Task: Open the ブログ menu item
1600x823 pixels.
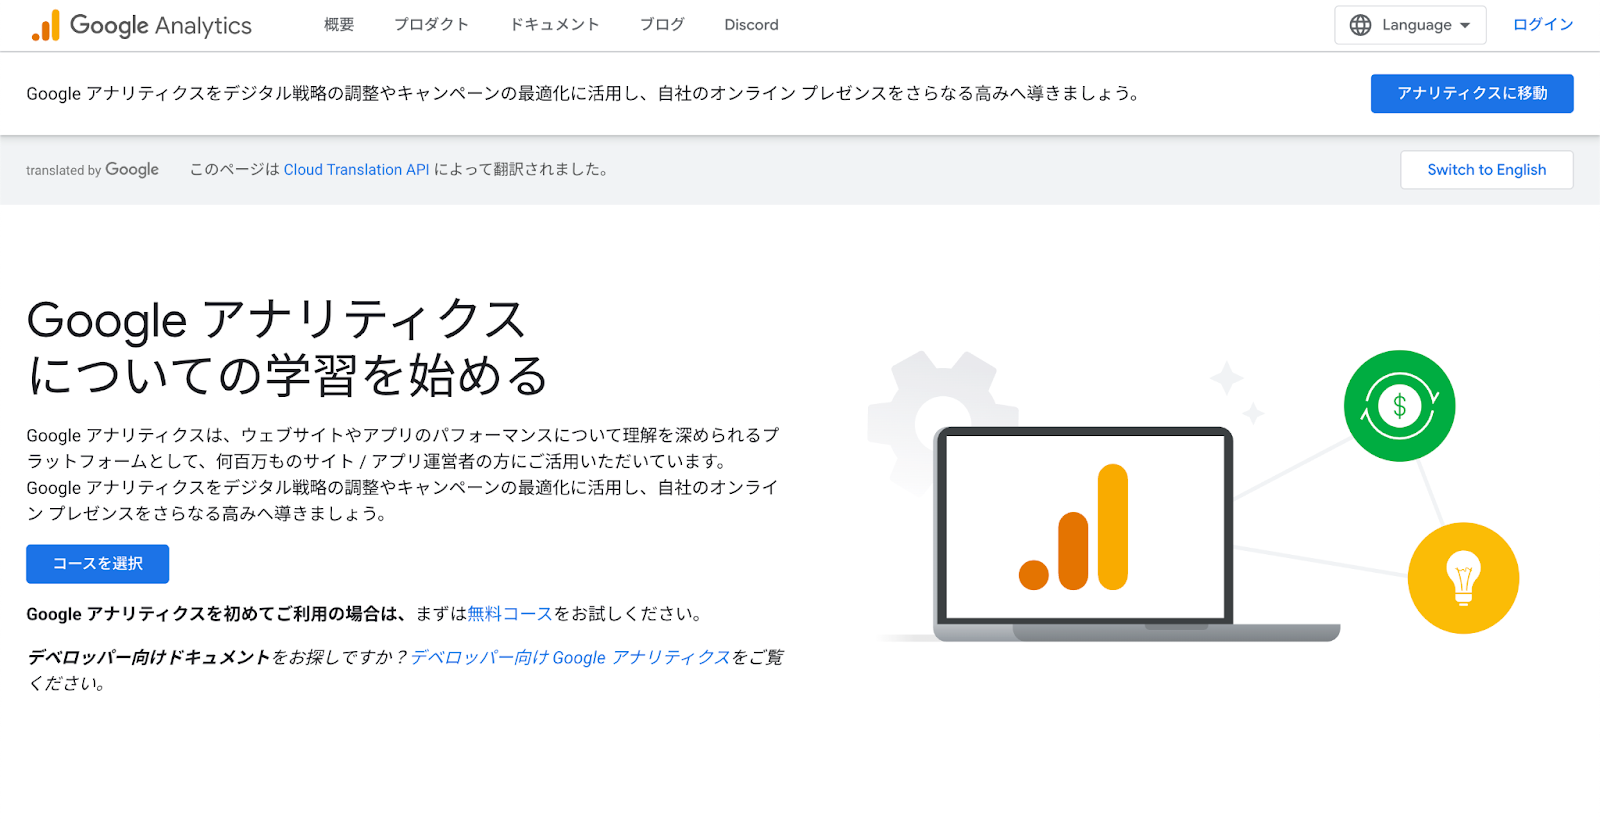Action: point(662,25)
